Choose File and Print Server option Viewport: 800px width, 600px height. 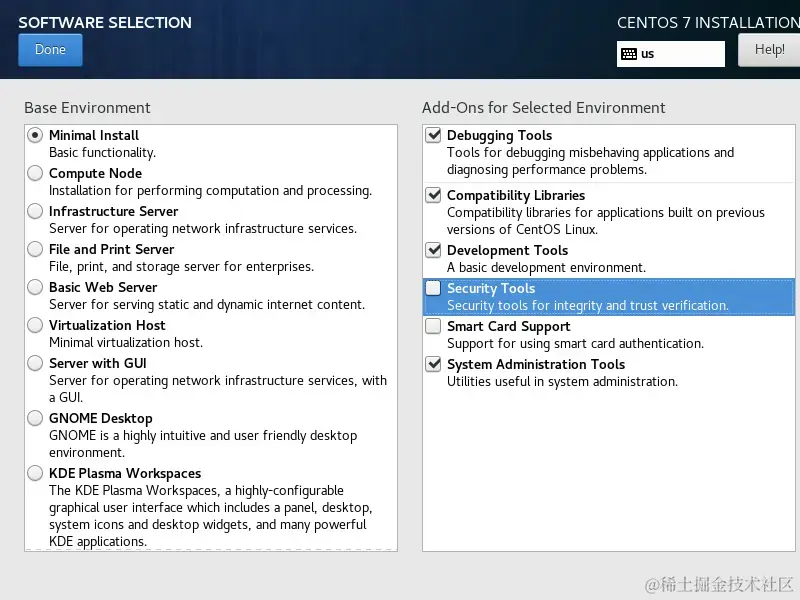coord(35,249)
